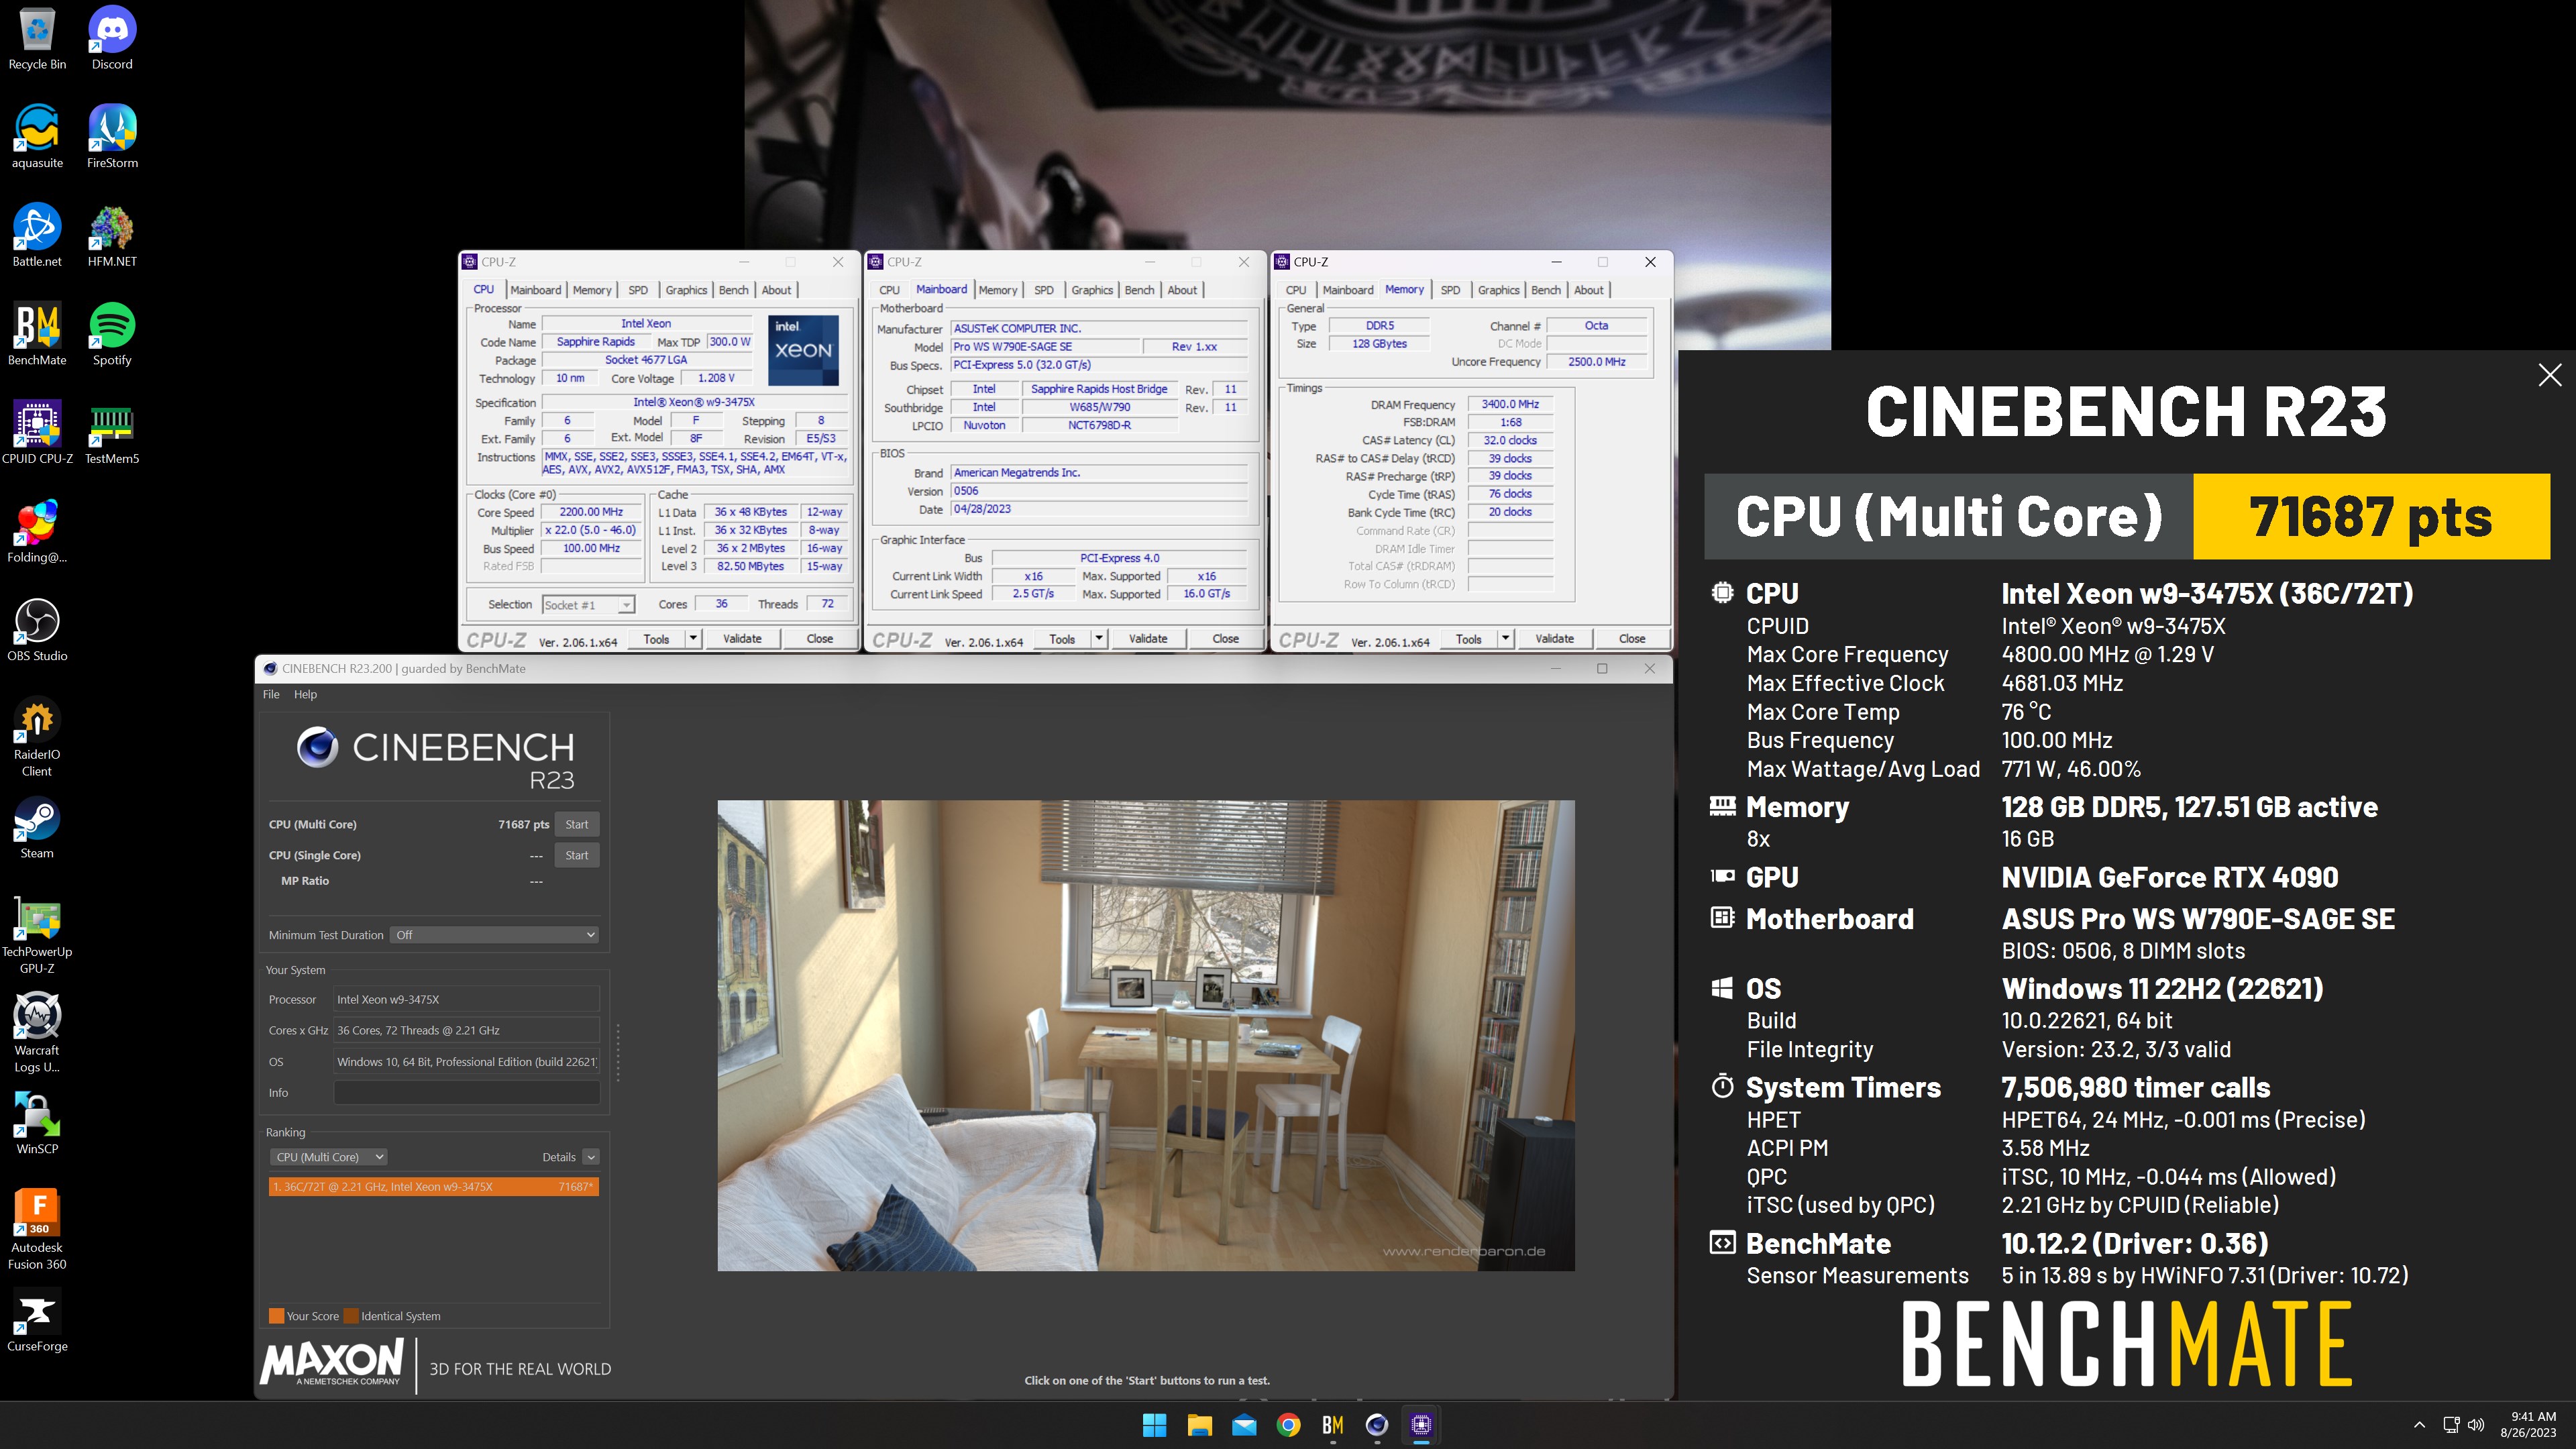Open the Minimum Test Duration dropdown
2576x1449 pixels.
494,935
